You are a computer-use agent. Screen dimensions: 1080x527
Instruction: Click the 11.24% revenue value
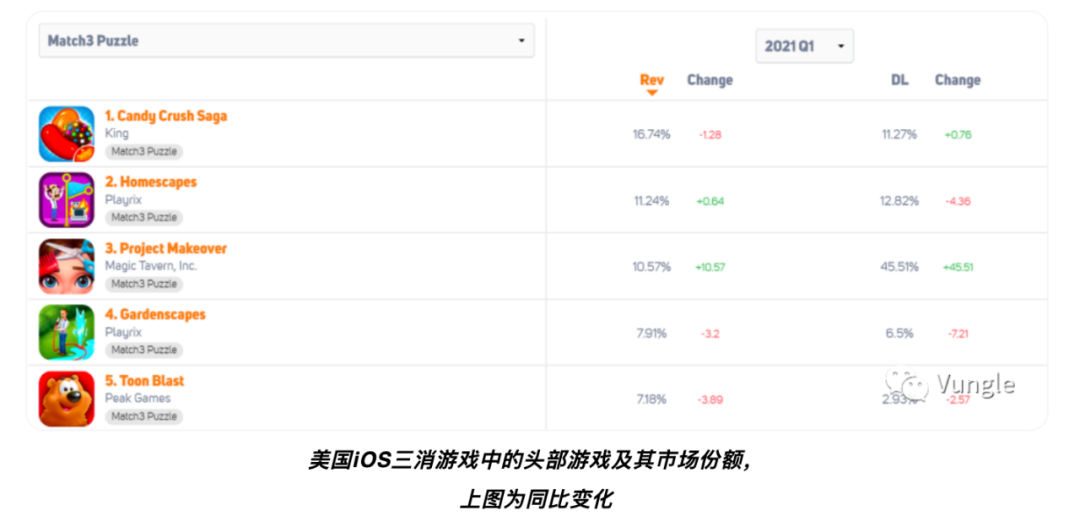652,200
